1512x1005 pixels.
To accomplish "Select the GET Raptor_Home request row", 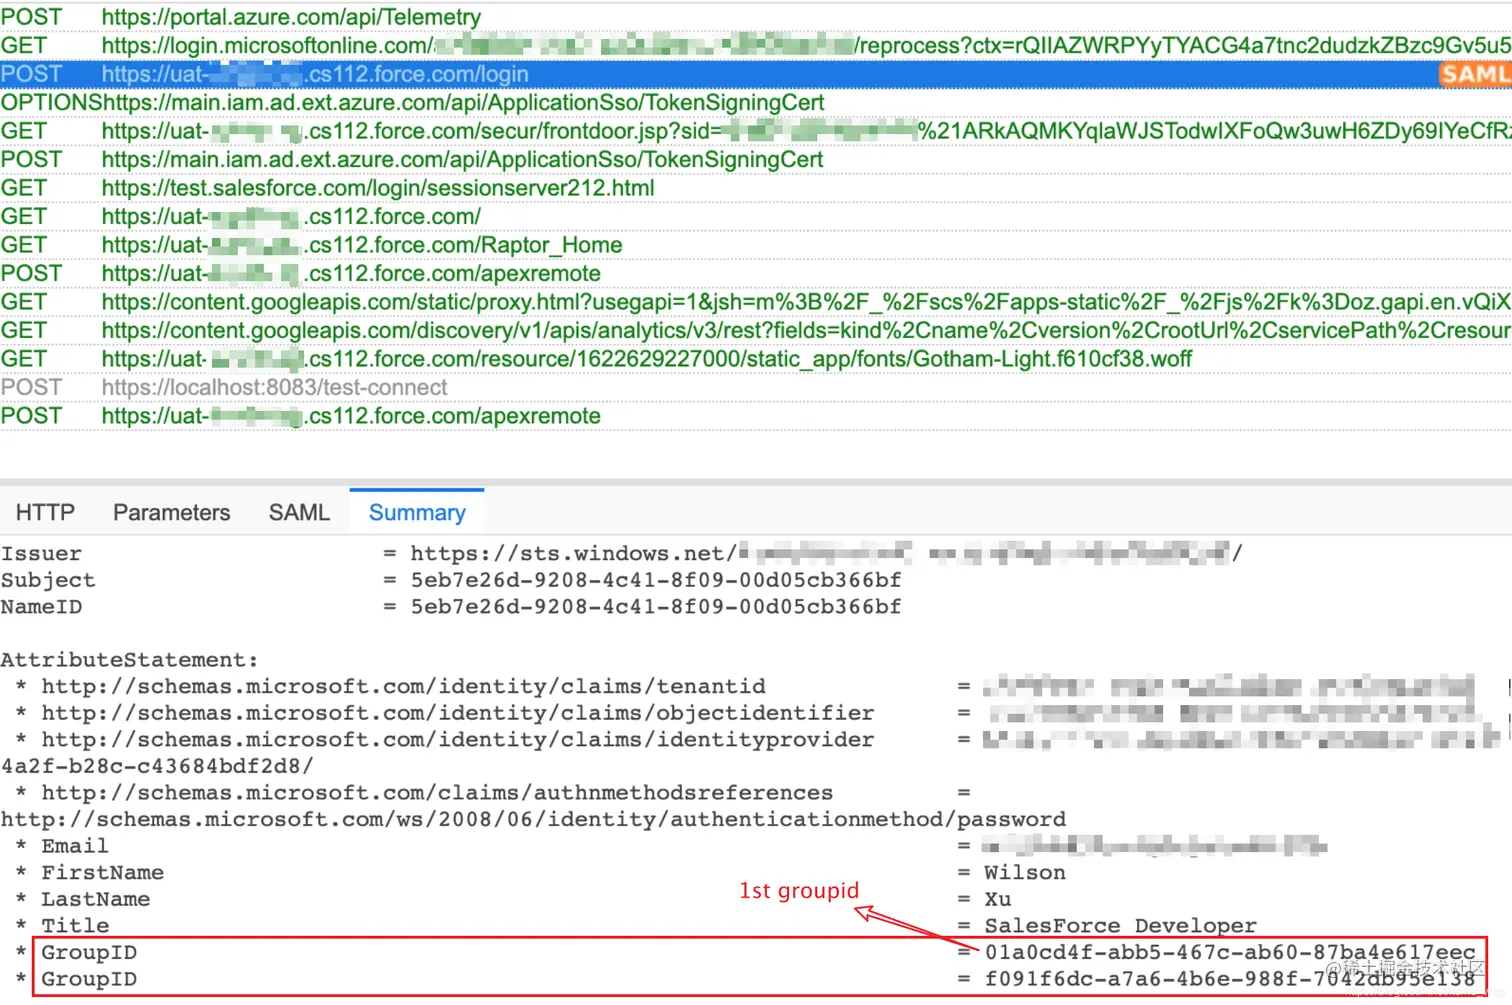I will pyautogui.click(x=756, y=245).
